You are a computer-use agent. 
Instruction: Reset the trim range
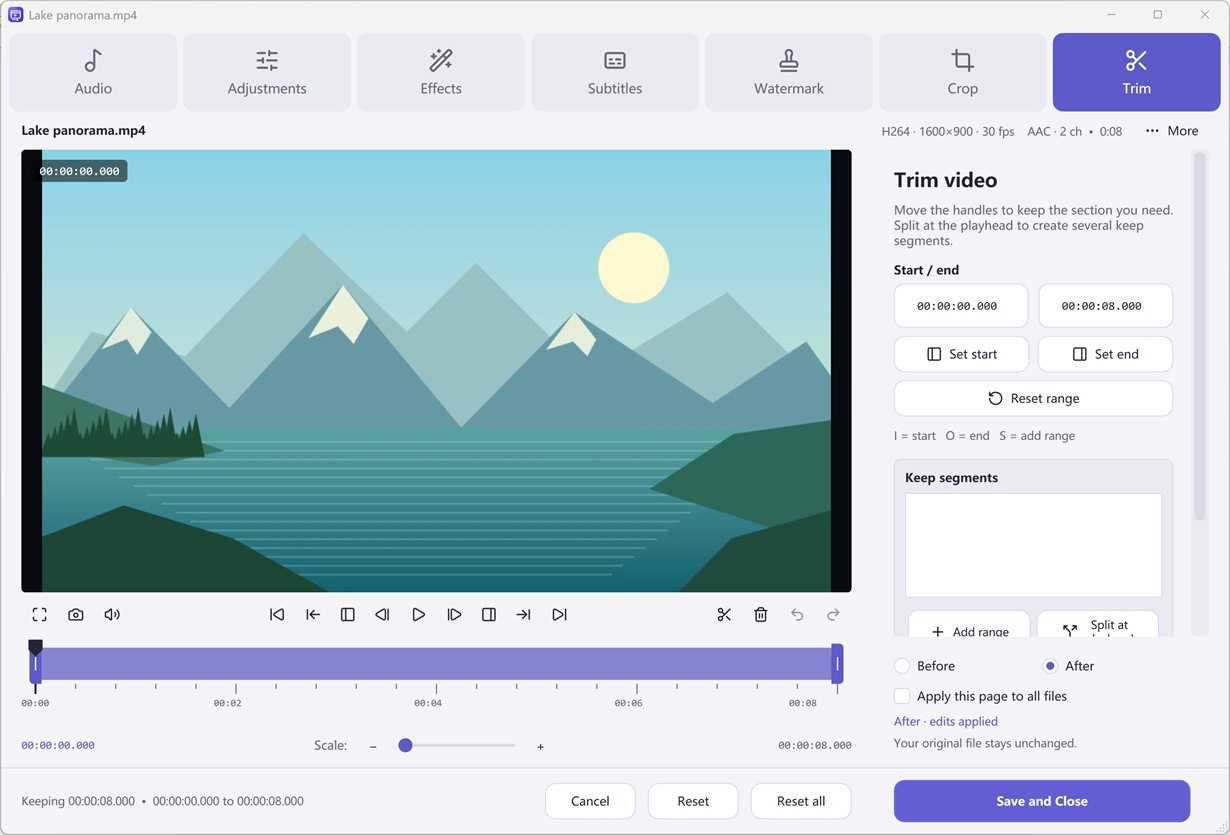point(1033,398)
